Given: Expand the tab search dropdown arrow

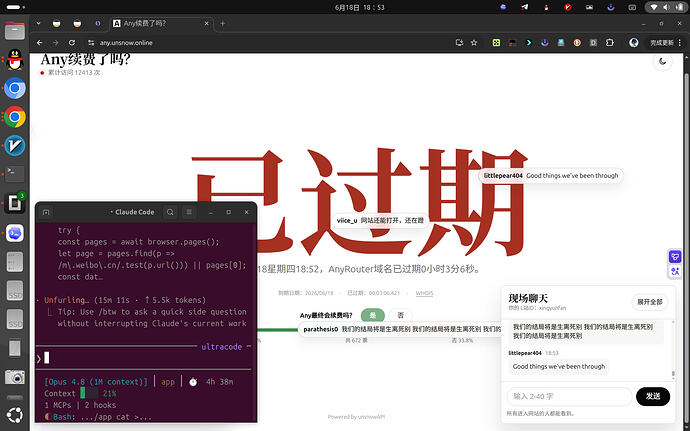Looking at the screenshot, I should (39, 23).
